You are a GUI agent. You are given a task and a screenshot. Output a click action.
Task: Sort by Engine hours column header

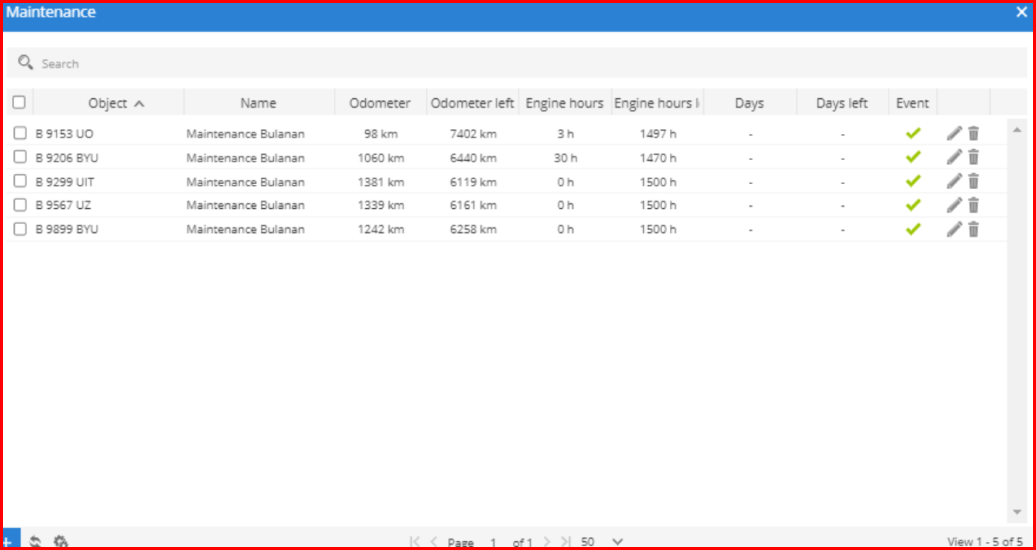pos(565,103)
